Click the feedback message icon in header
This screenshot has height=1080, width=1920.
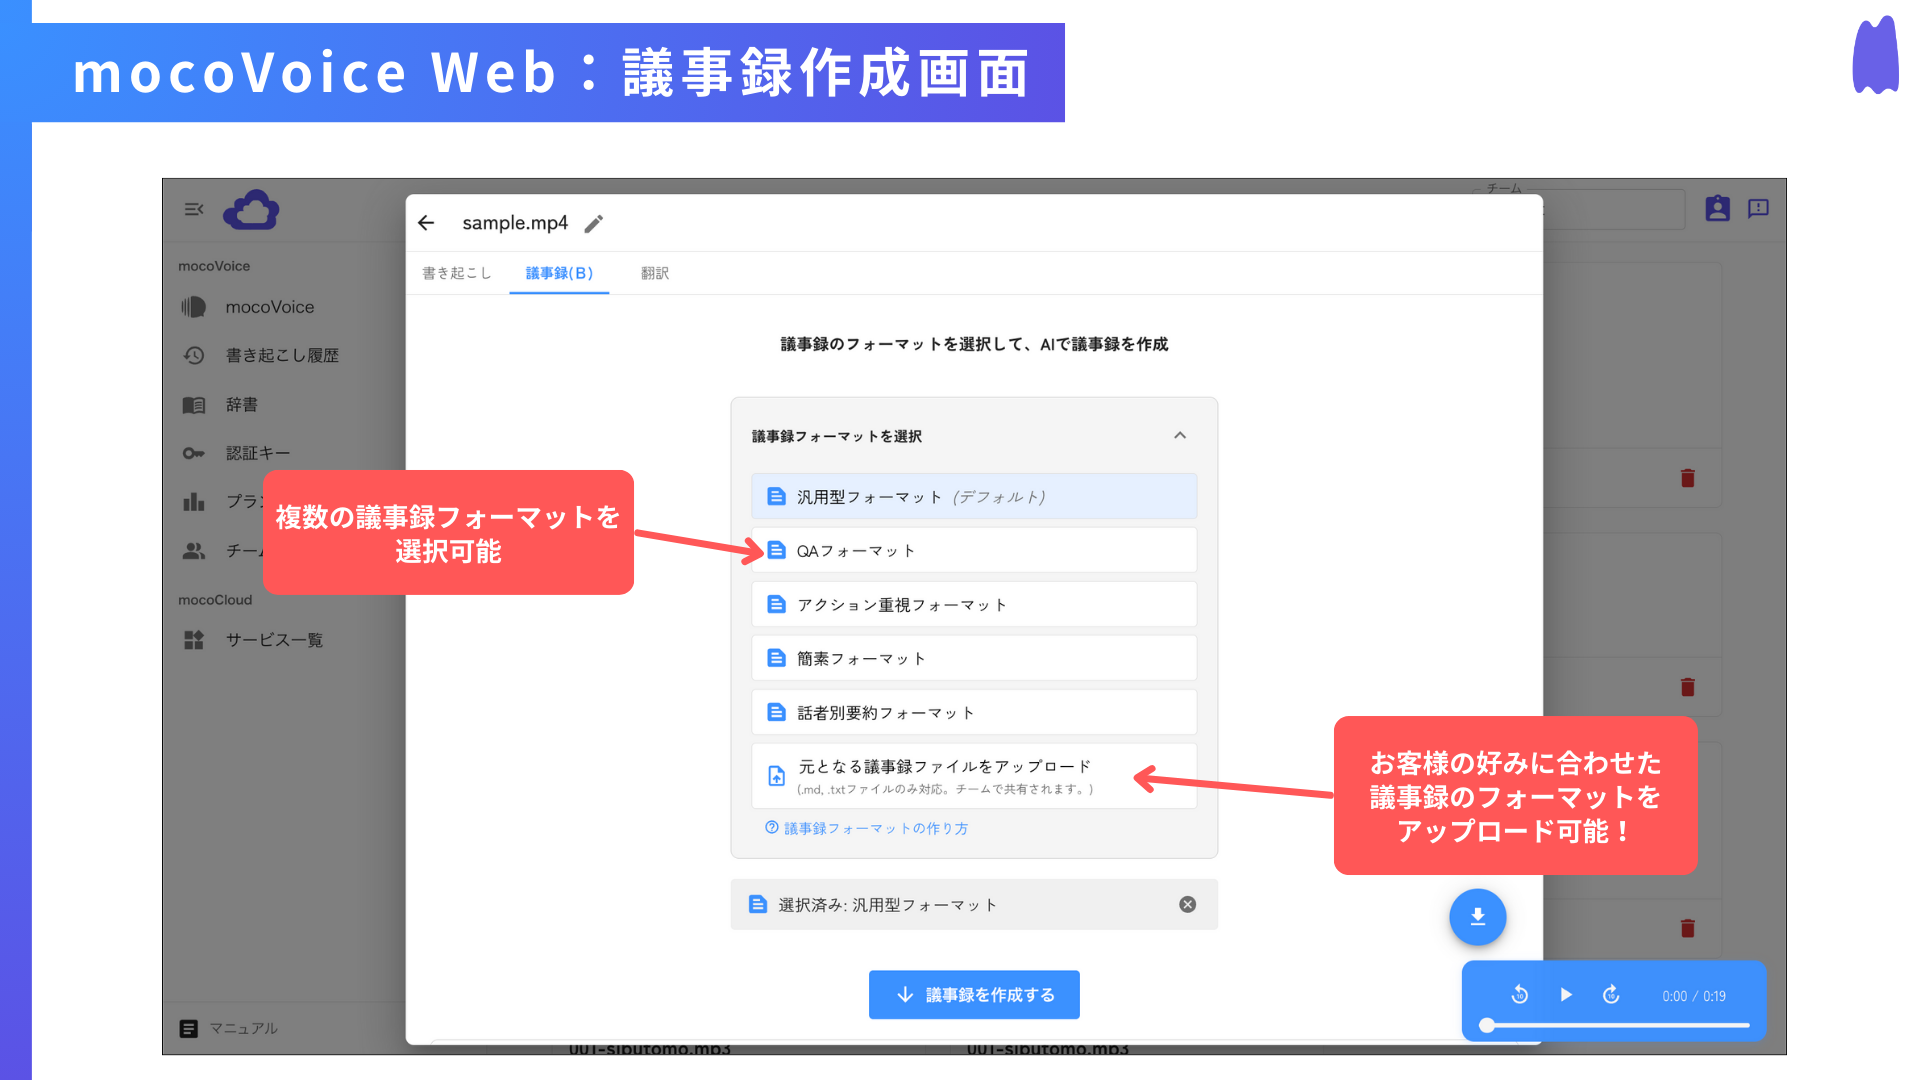click(x=1758, y=208)
